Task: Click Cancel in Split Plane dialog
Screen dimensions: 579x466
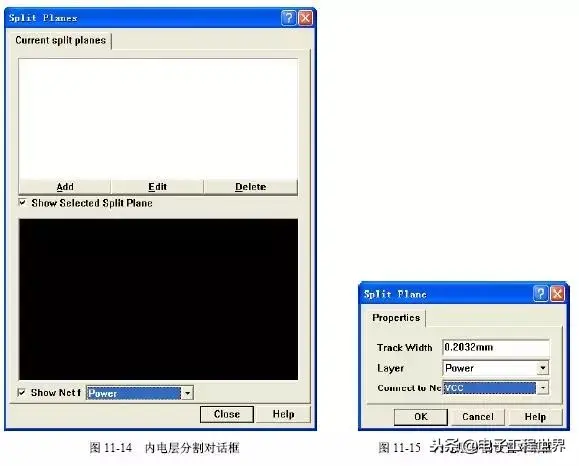Action: pyautogui.click(x=478, y=417)
